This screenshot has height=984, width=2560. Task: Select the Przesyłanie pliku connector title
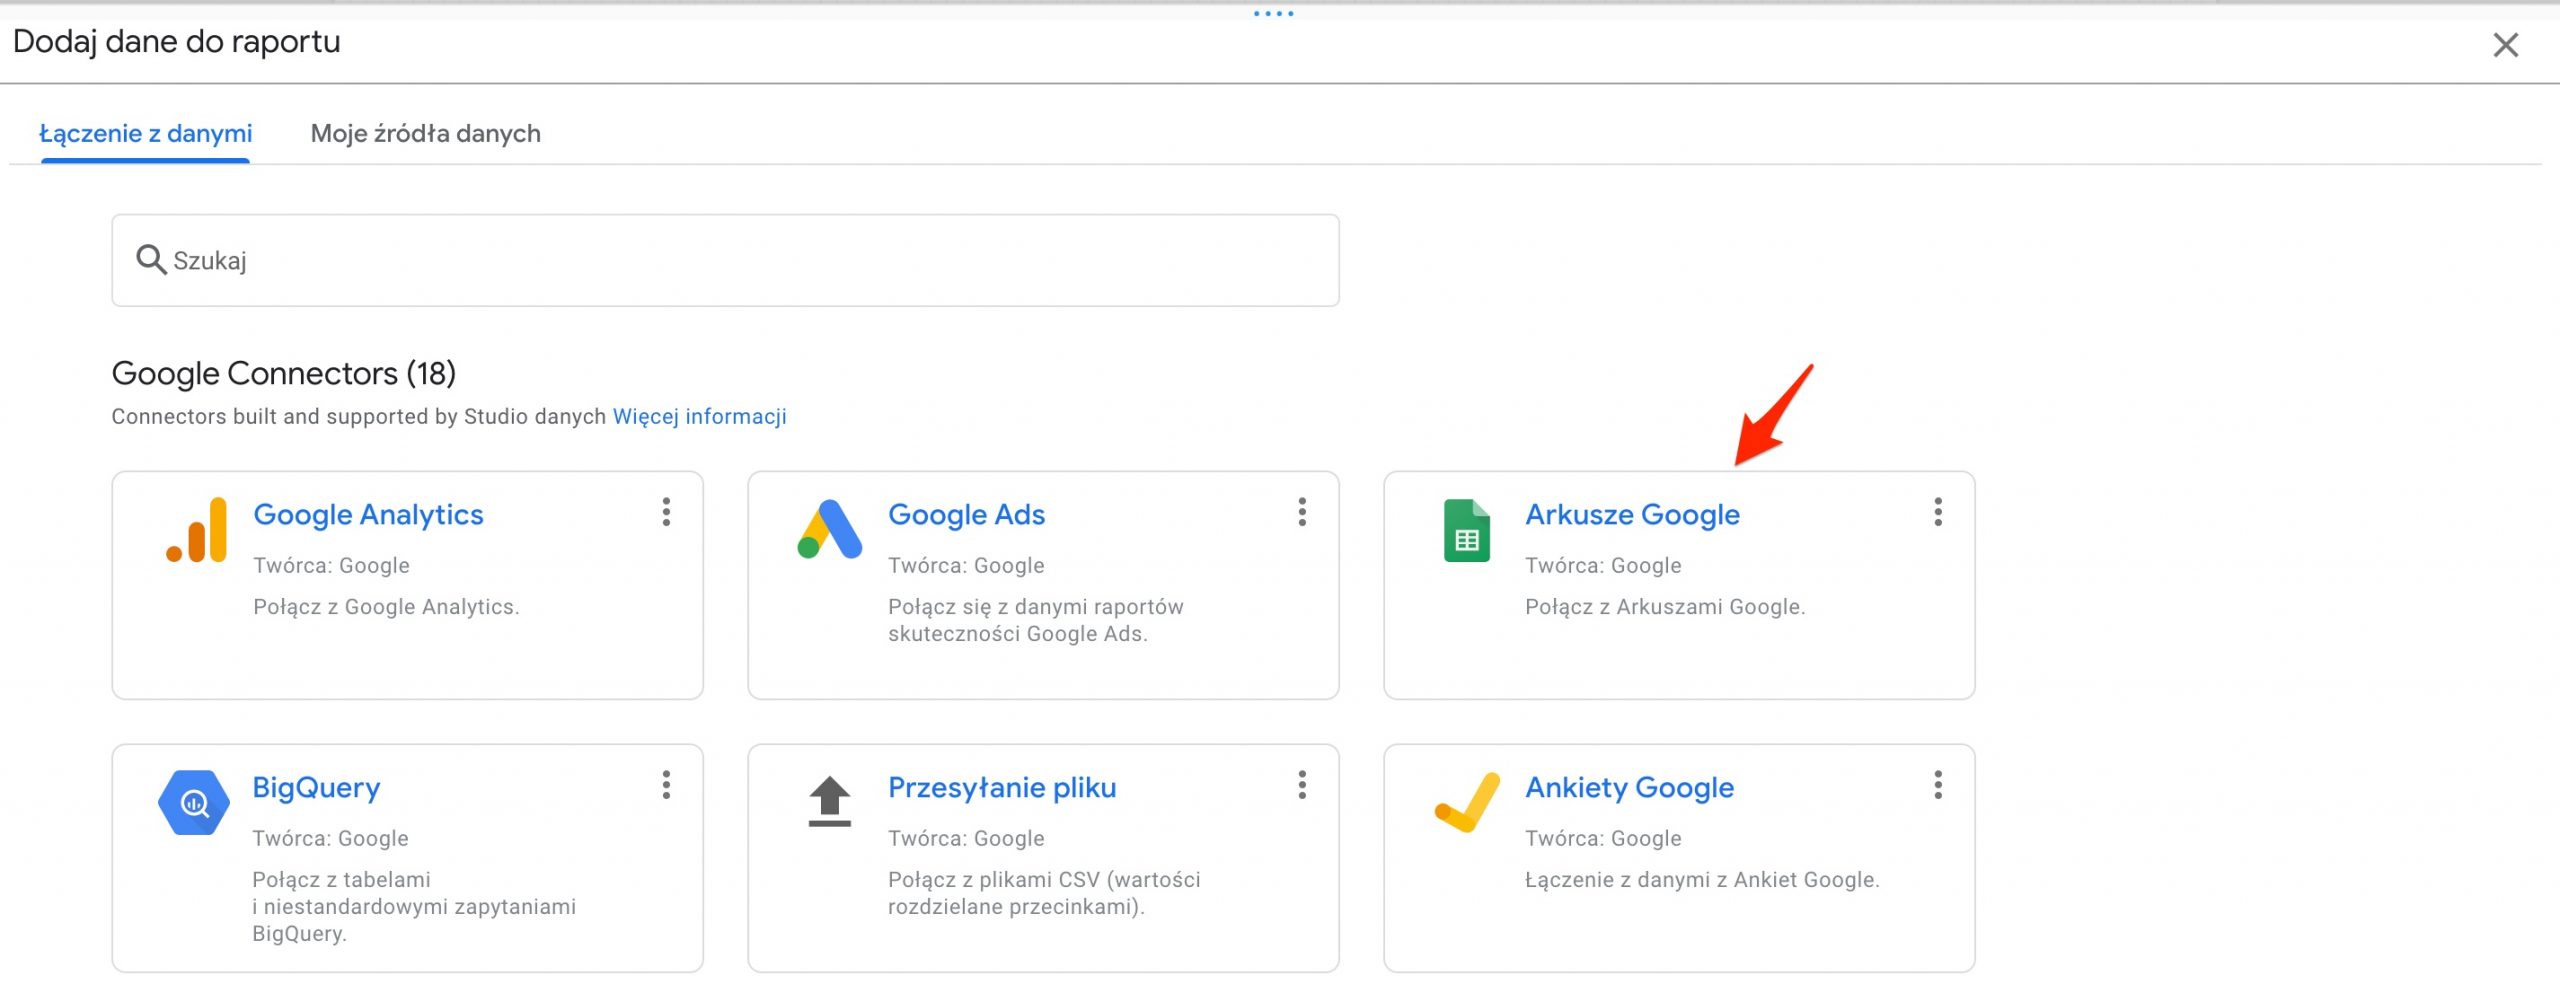coord(1002,787)
